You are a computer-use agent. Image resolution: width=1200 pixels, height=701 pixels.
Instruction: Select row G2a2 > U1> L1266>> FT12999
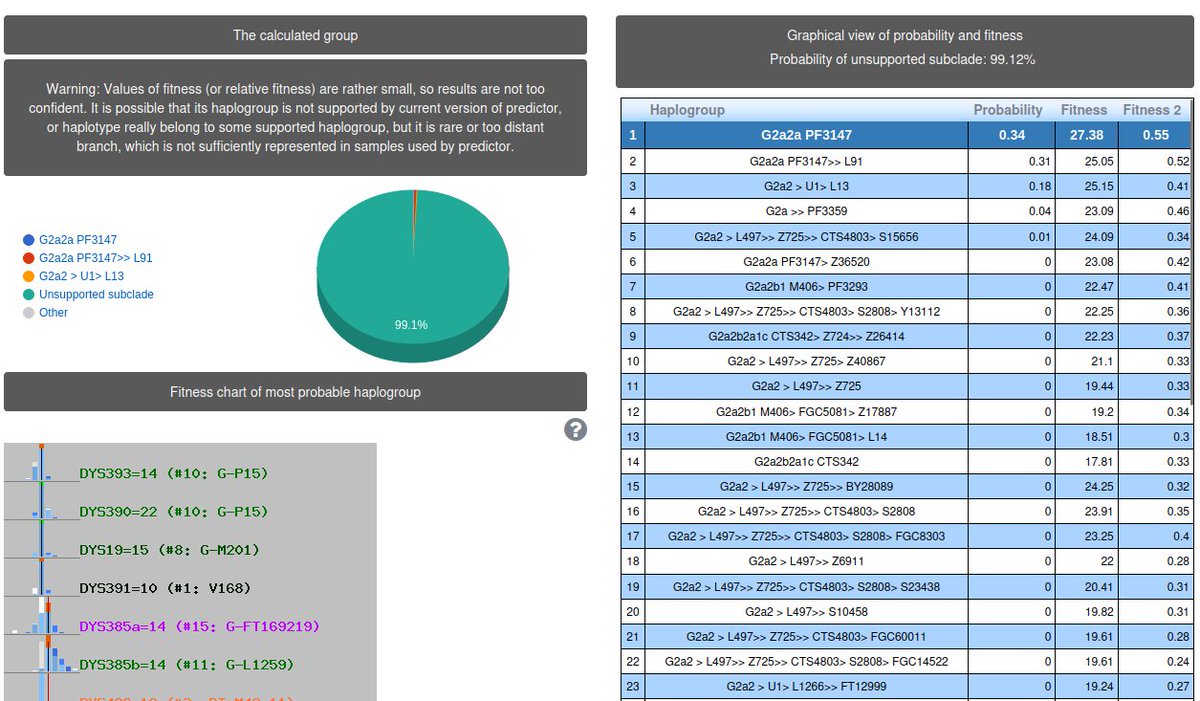[x=908, y=686]
